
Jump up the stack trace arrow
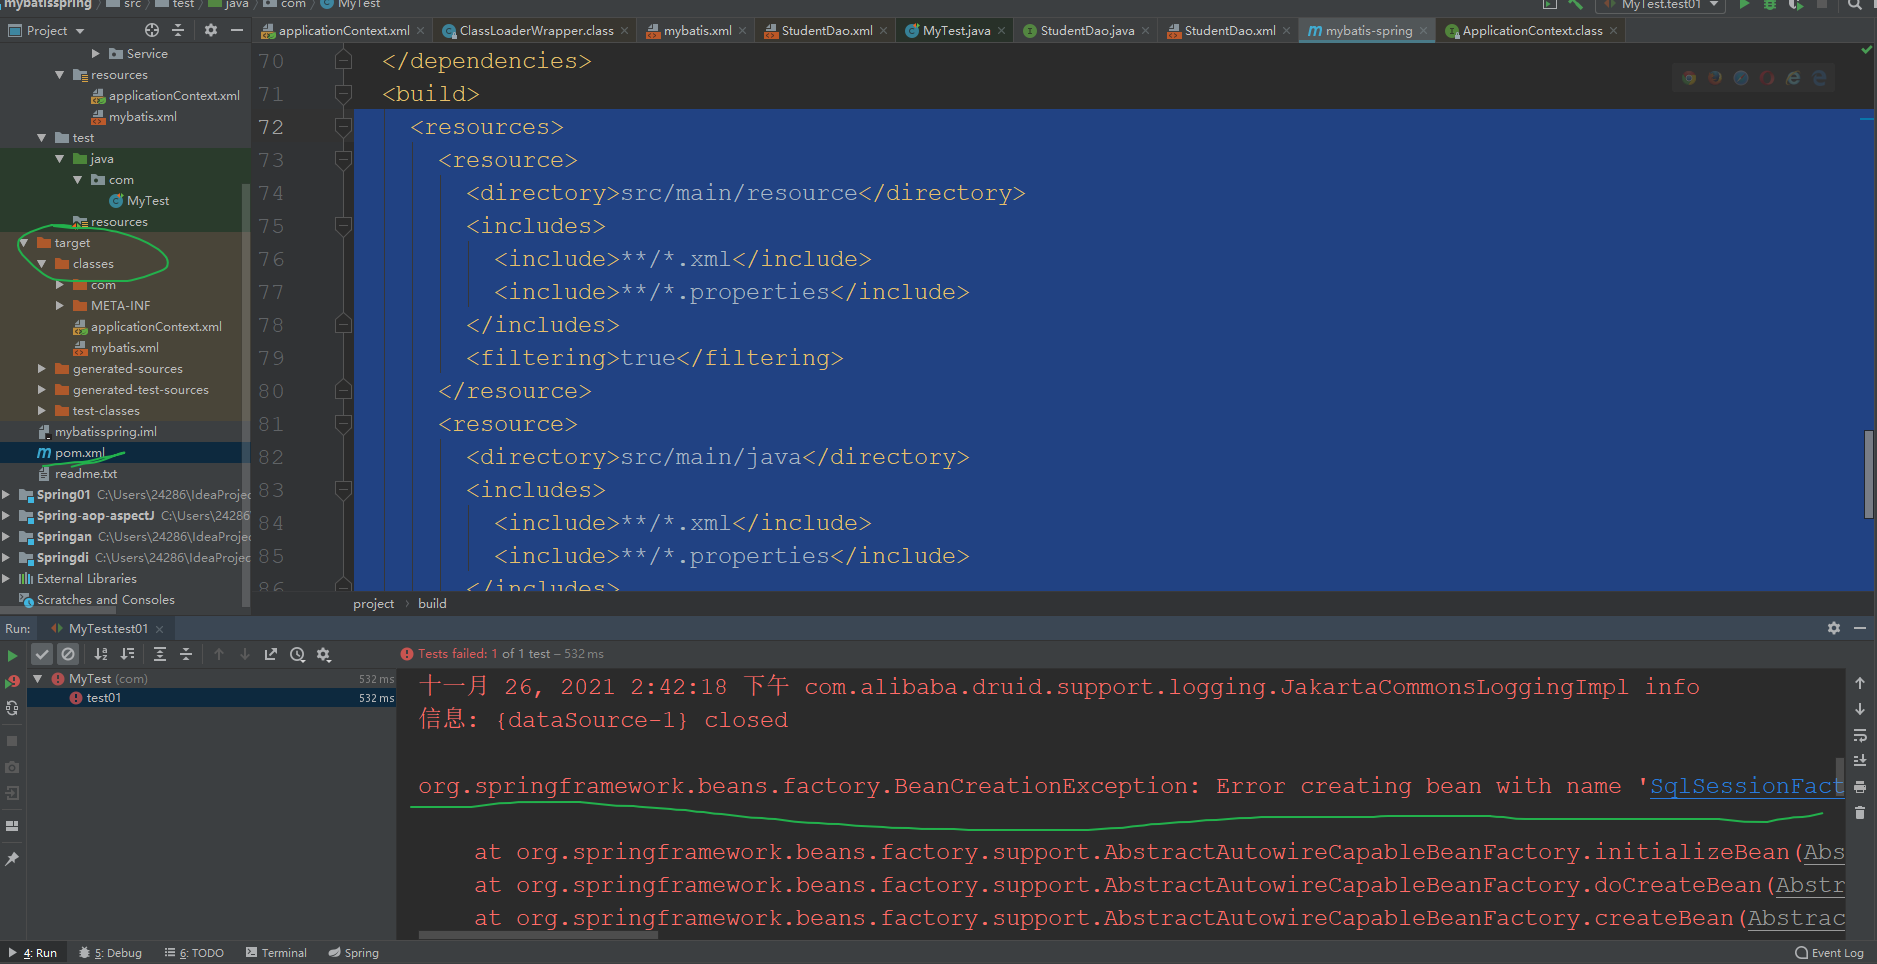pos(1860,683)
